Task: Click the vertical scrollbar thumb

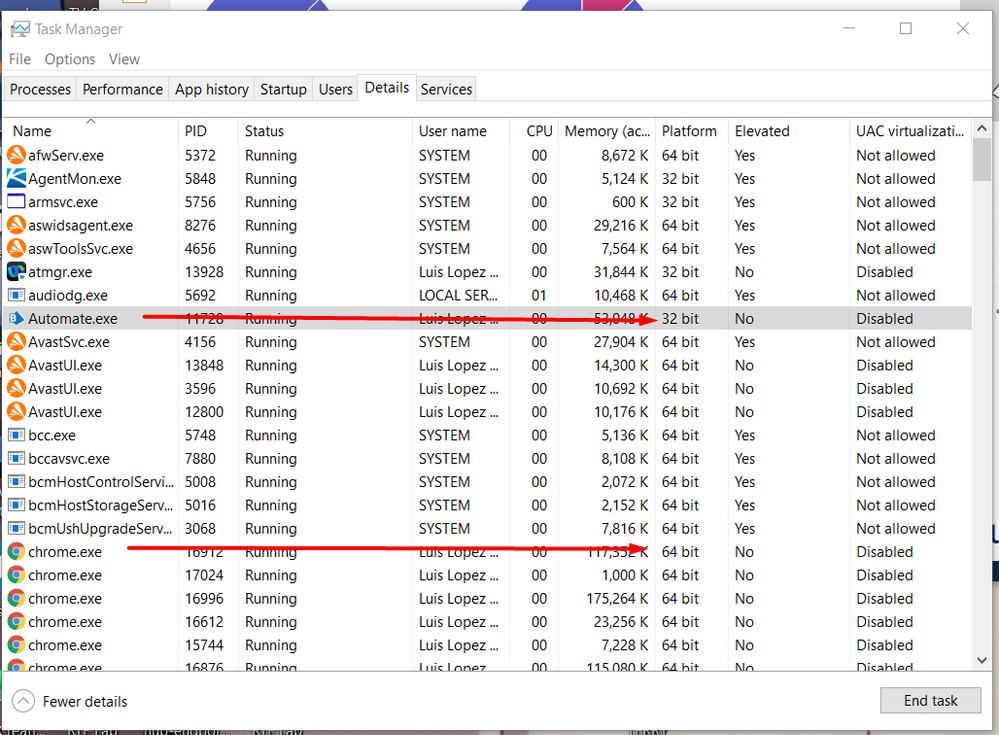Action: pyautogui.click(x=982, y=160)
